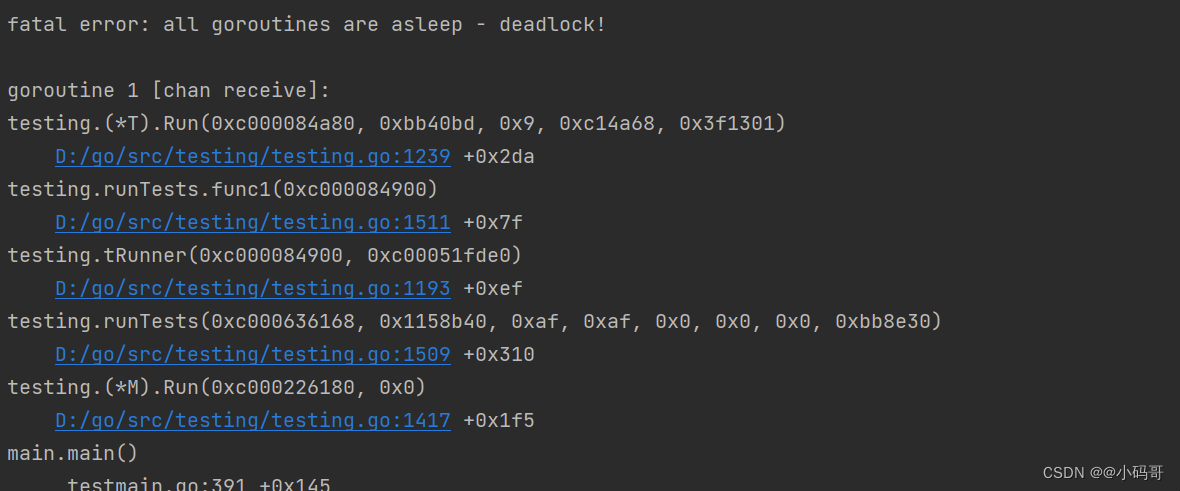Open the testing.go:1511 file link
Image resolution: width=1180 pixels, height=491 pixels.
252,223
